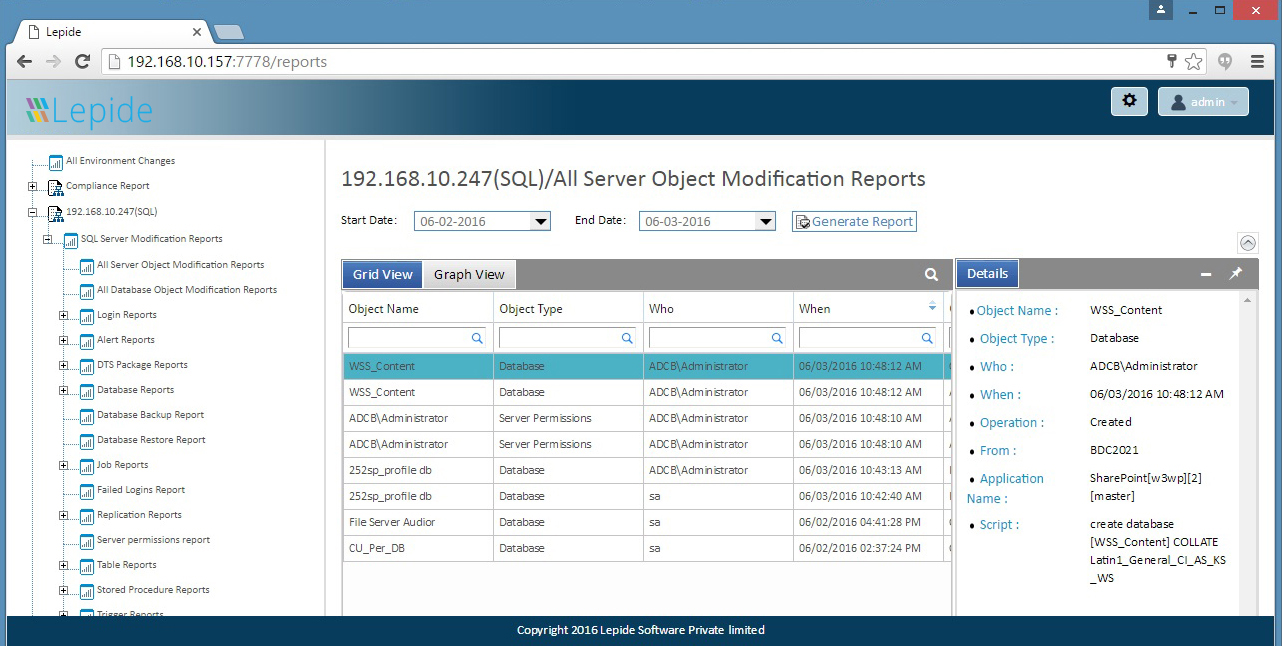The image size is (1282, 654).
Task: Collapse the filter section with up chevron
Action: coord(1248,243)
